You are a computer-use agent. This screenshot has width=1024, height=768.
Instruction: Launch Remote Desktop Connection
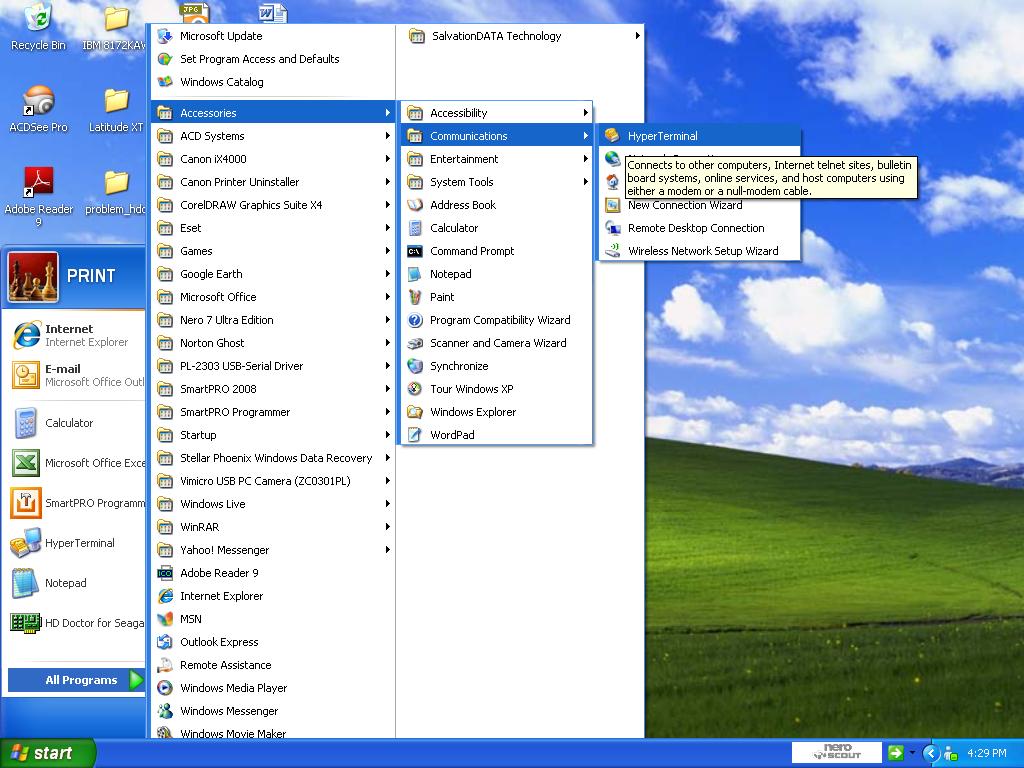pyautogui.click(x=699, y=228)
